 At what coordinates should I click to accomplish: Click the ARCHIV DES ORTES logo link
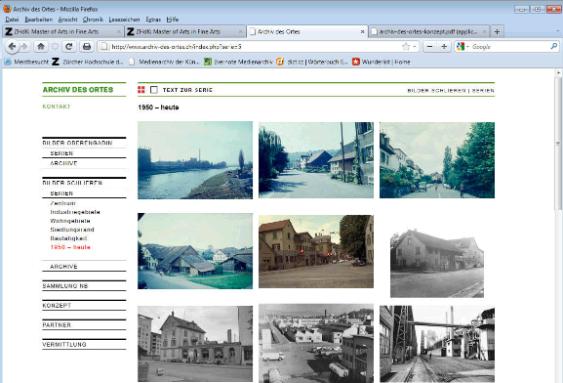pyautogui.click(x=78, y=90)
